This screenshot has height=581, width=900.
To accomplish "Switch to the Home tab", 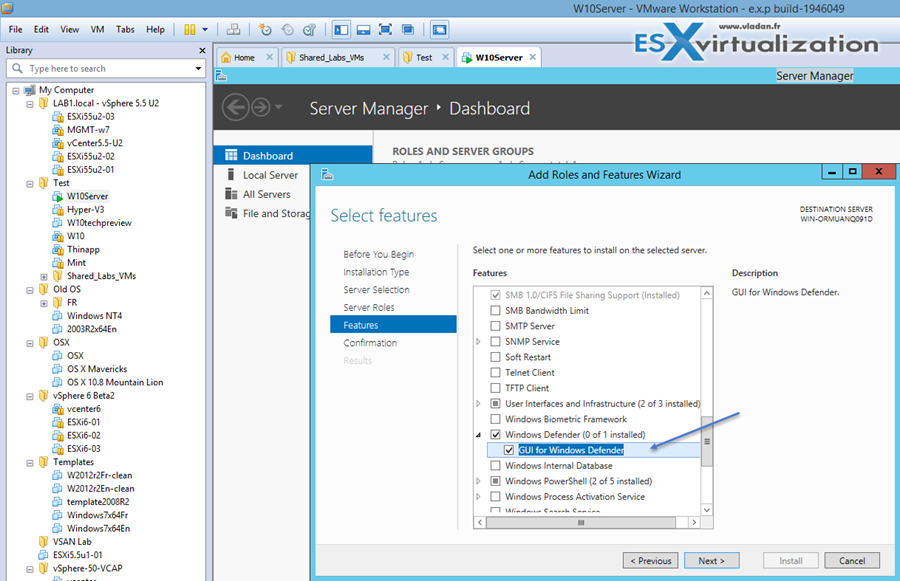I will [x=243, y=57].
